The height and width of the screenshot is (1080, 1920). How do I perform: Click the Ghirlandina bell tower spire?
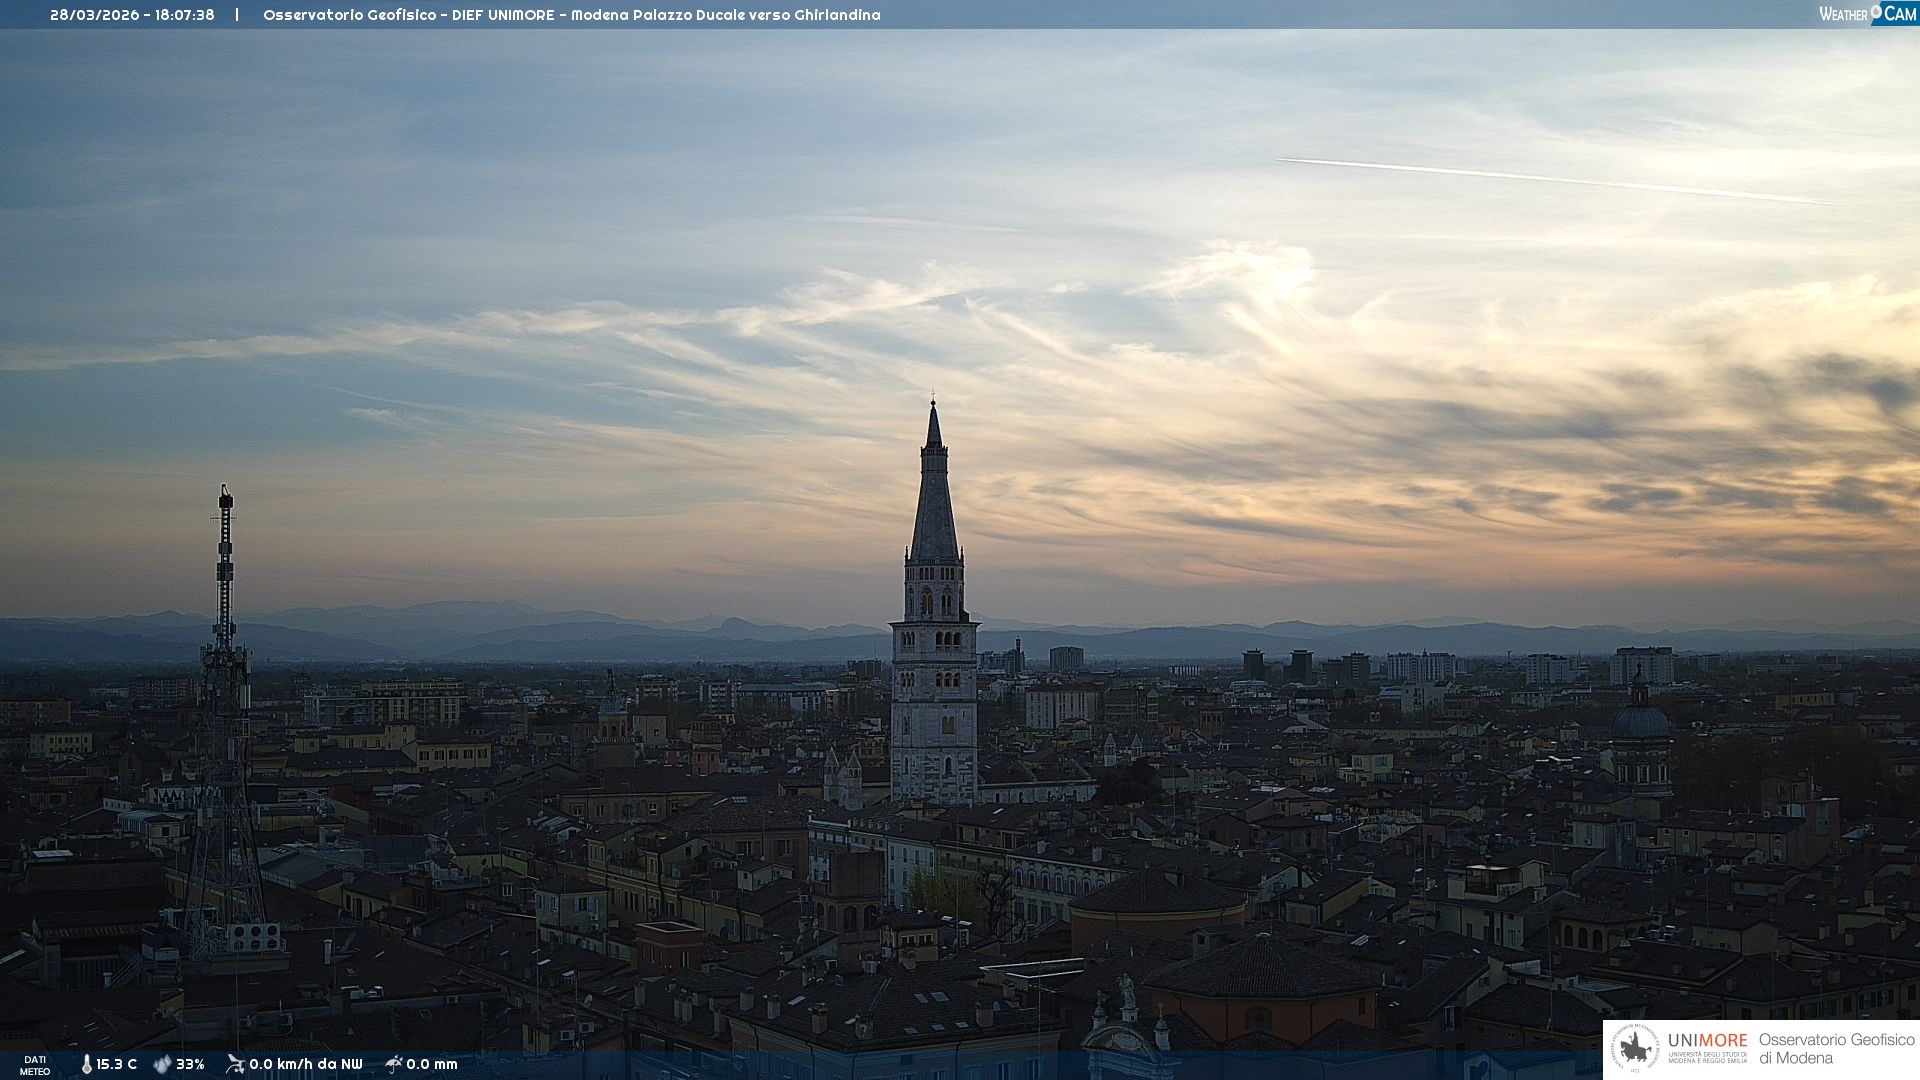934,500
